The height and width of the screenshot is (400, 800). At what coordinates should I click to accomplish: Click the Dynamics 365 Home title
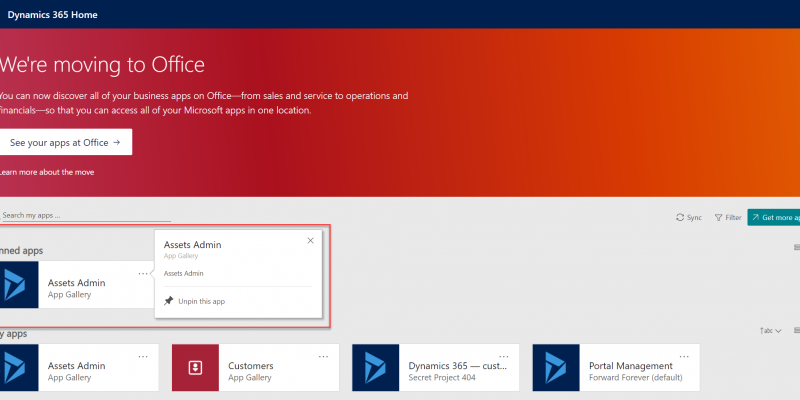click(53, 15)
